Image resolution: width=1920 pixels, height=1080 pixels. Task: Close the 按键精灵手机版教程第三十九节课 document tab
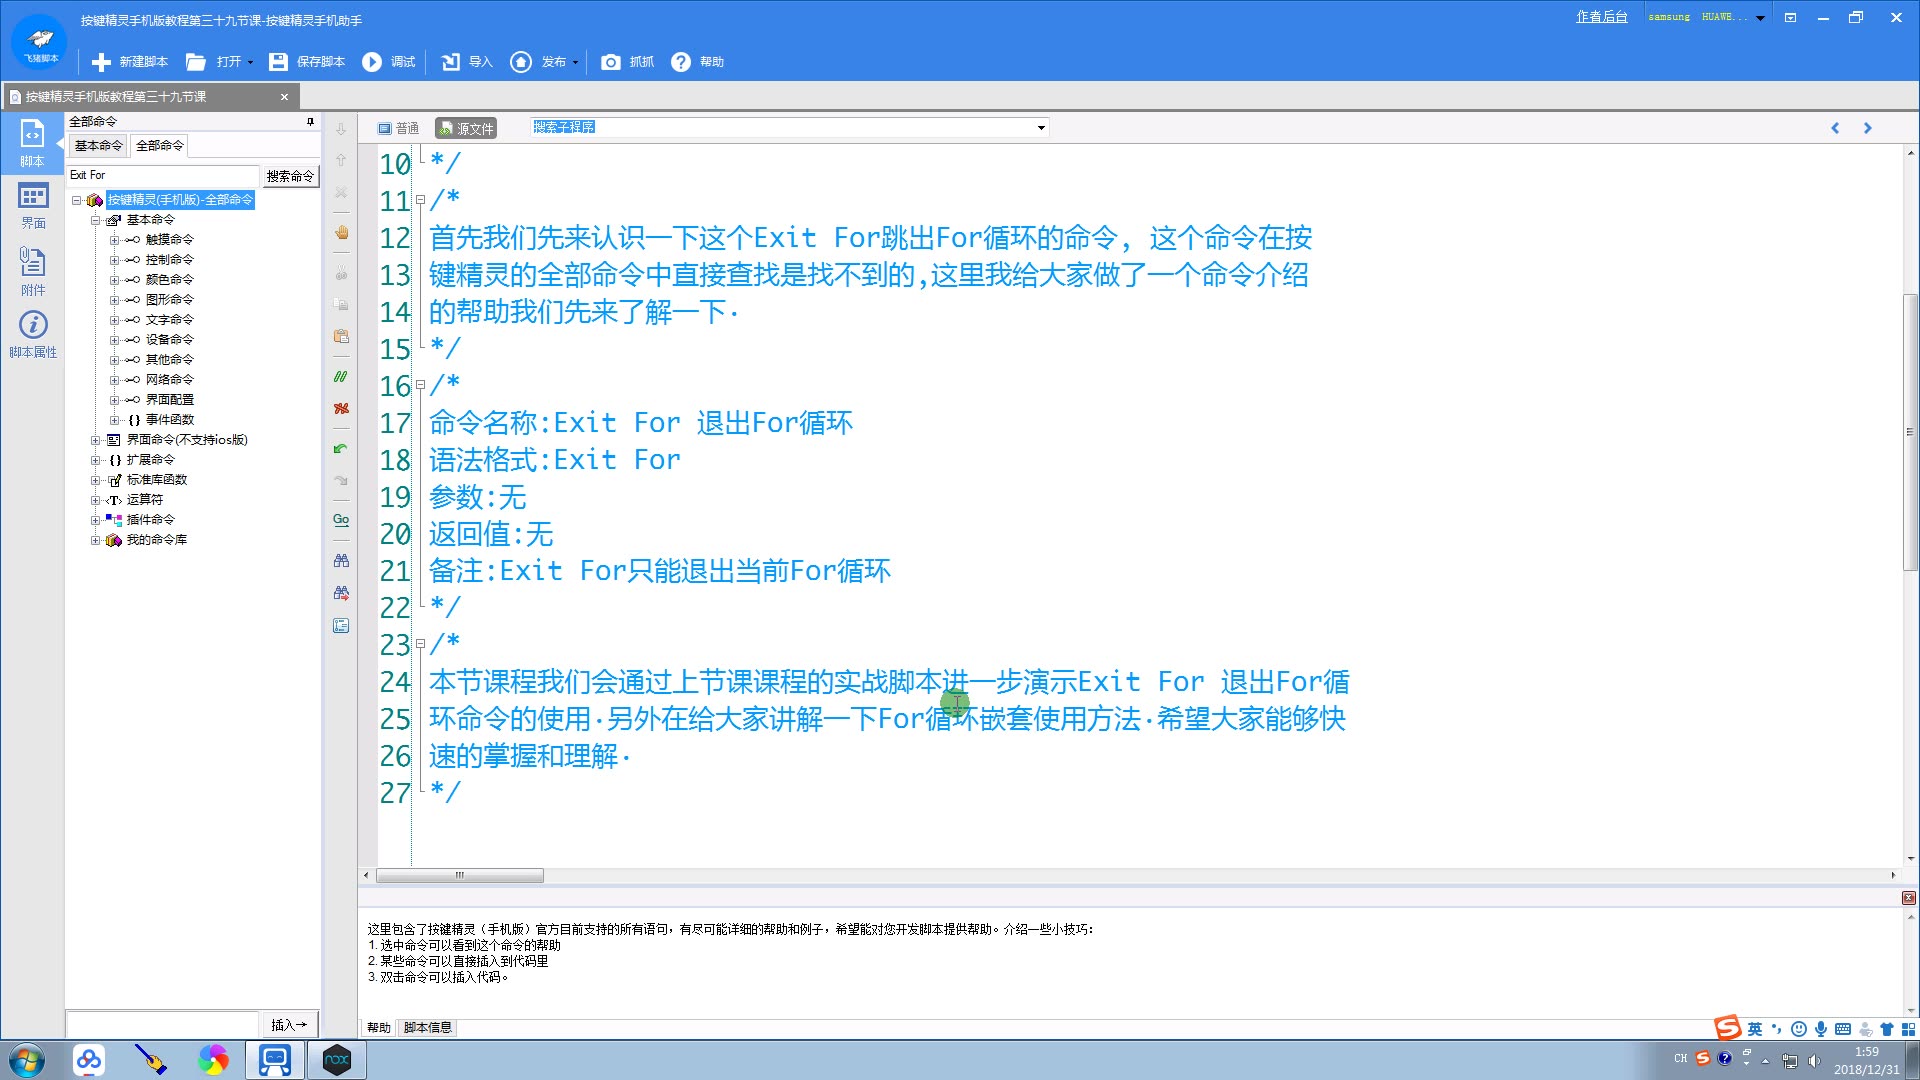pyautogui.click(x=284, y=97)
